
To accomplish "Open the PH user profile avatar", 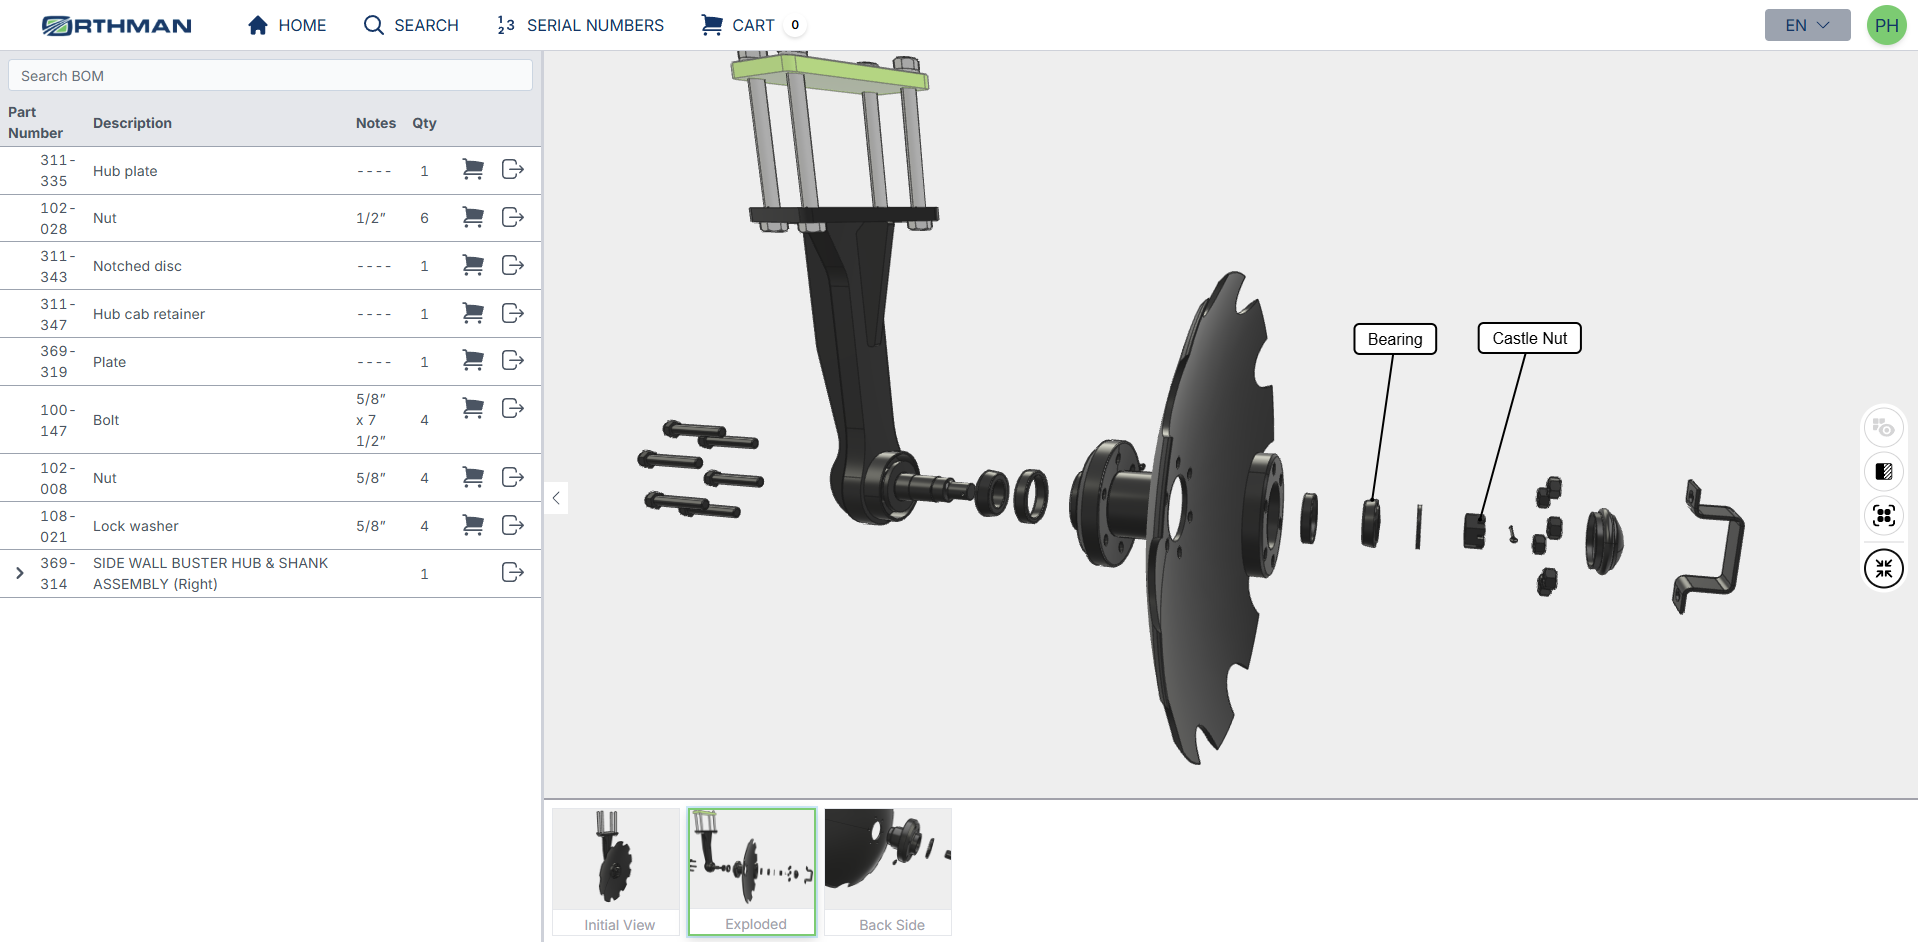I will point(1886,25).
